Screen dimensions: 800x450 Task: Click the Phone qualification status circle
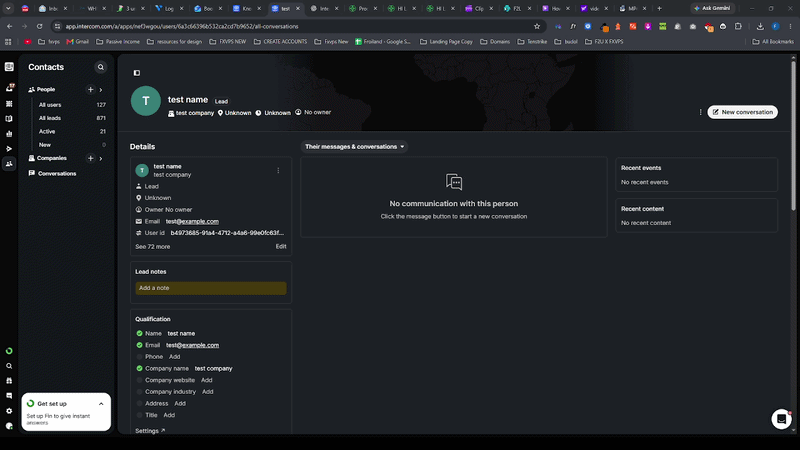(x=139, y=357)
